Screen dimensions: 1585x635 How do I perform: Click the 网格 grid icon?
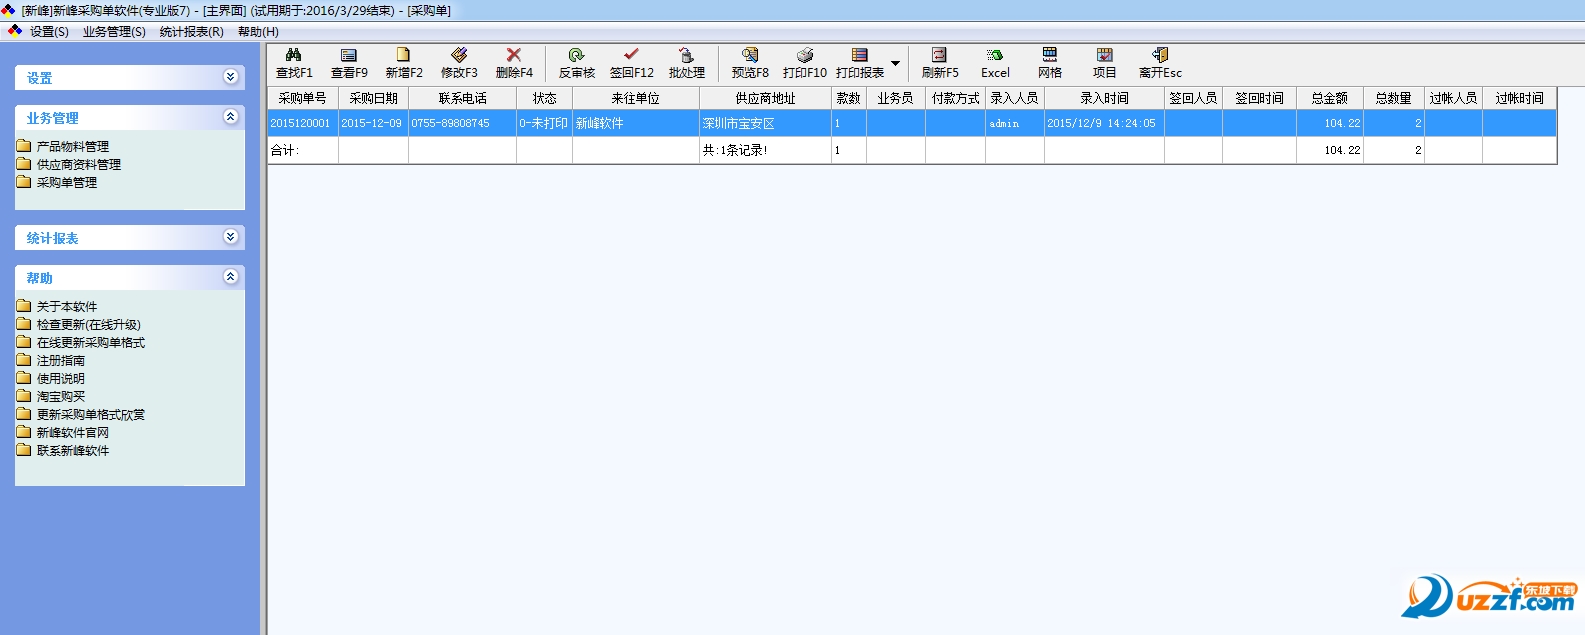[x=1050, y=63]
